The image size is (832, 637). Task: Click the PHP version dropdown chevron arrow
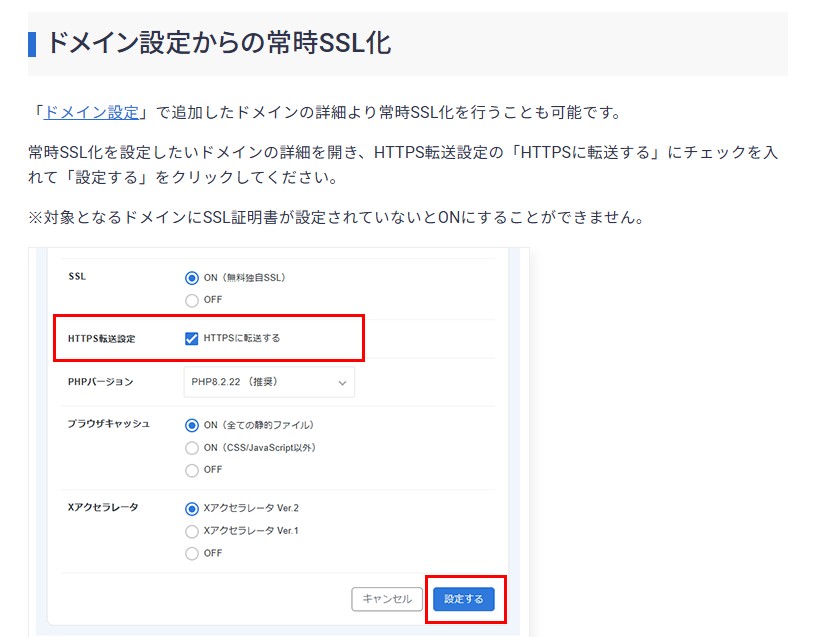pos(342,383)
